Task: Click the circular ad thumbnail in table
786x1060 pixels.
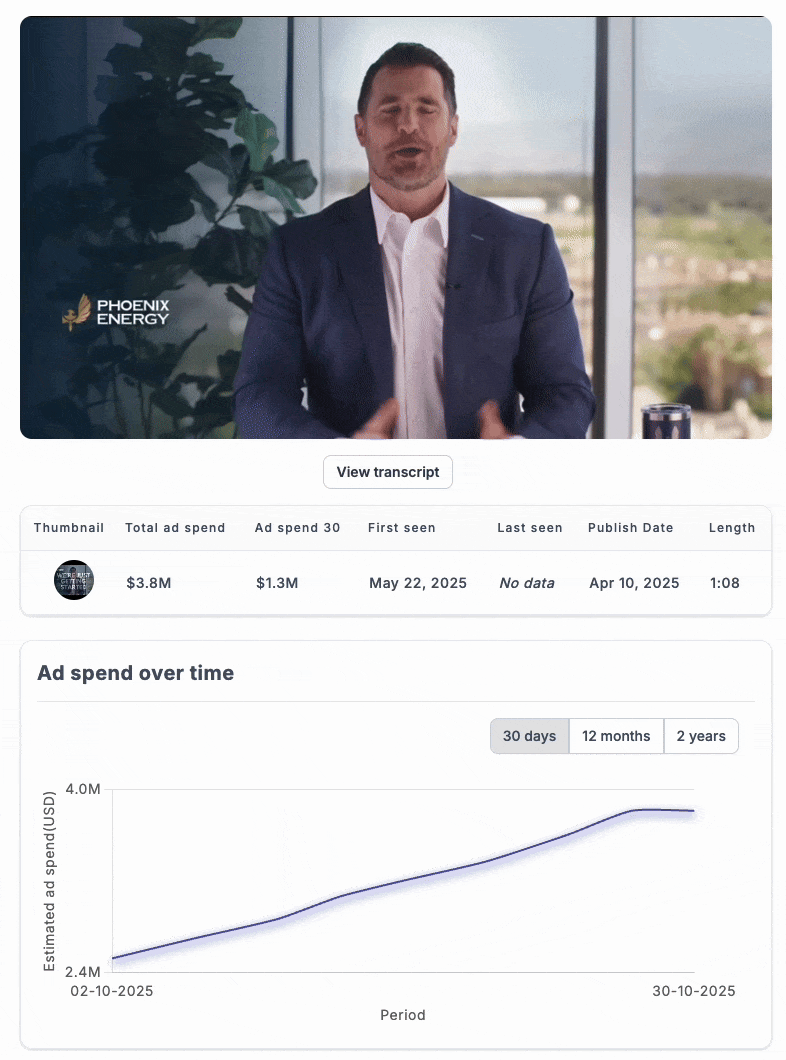Action: pyautogui.click(x=73, y=581)
